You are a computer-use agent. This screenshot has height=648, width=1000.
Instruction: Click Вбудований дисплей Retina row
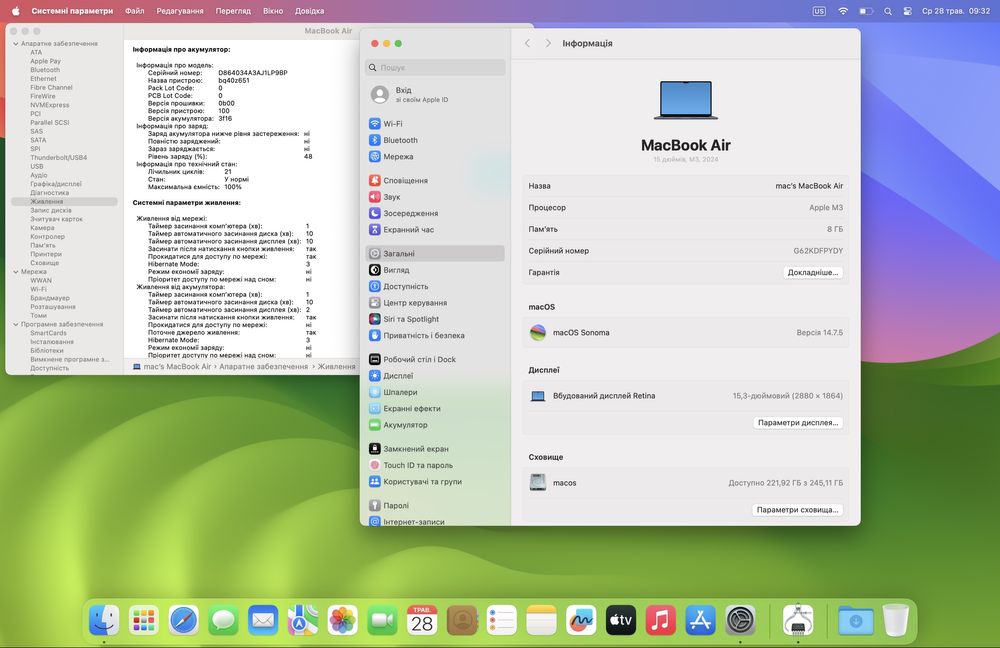coord(686,396)
